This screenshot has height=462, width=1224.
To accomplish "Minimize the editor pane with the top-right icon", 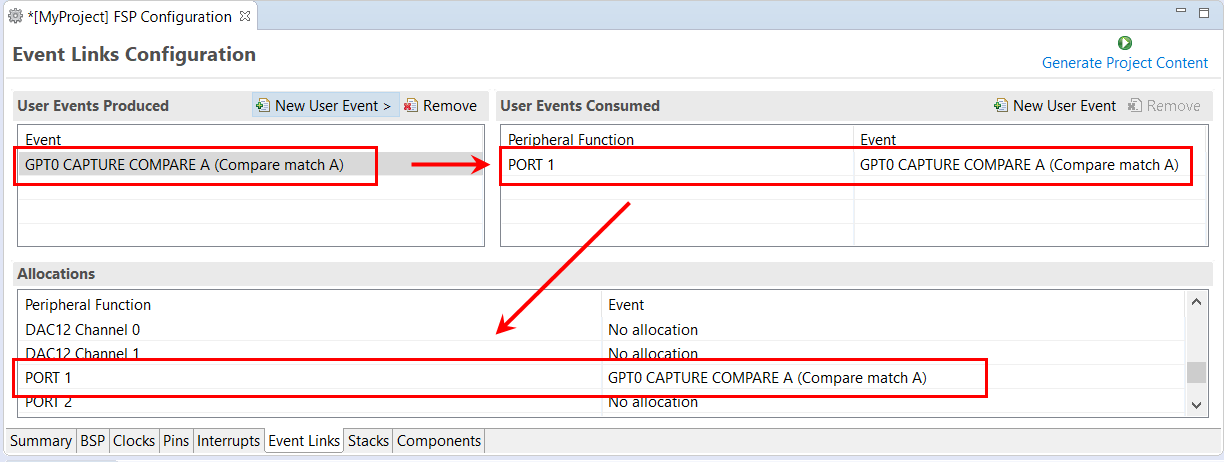I will (1183, 10).
